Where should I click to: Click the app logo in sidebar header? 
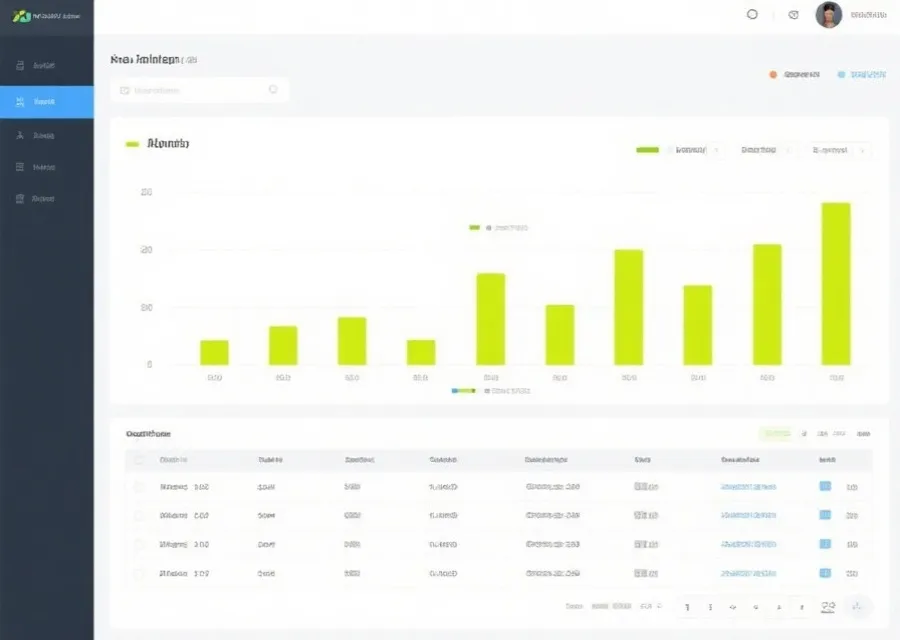[22, 17]
